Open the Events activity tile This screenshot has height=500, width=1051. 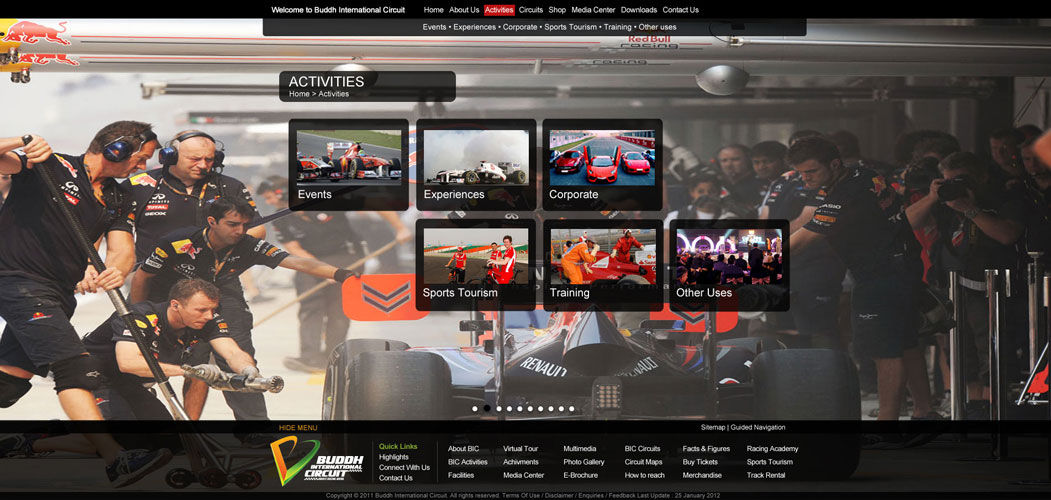(x=348, y=164)
